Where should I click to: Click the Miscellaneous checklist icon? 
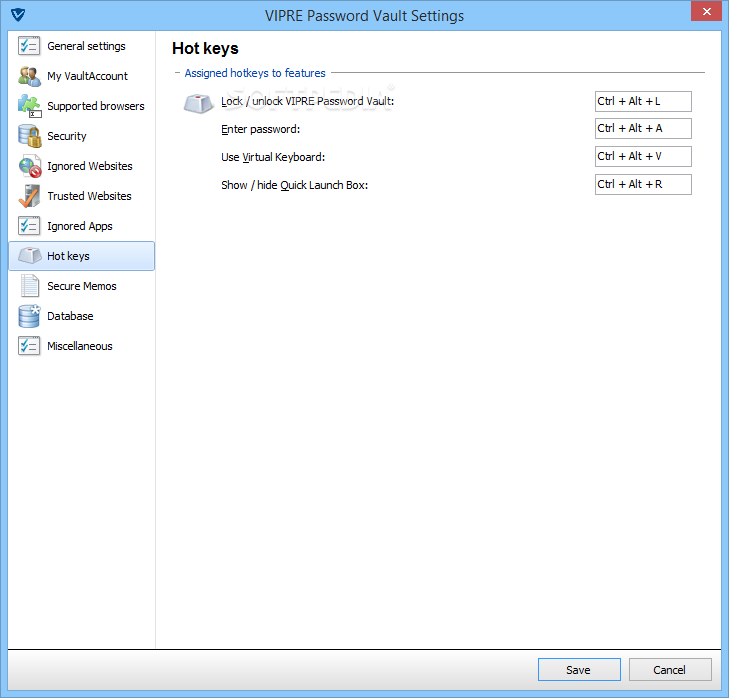pos(29,346)
